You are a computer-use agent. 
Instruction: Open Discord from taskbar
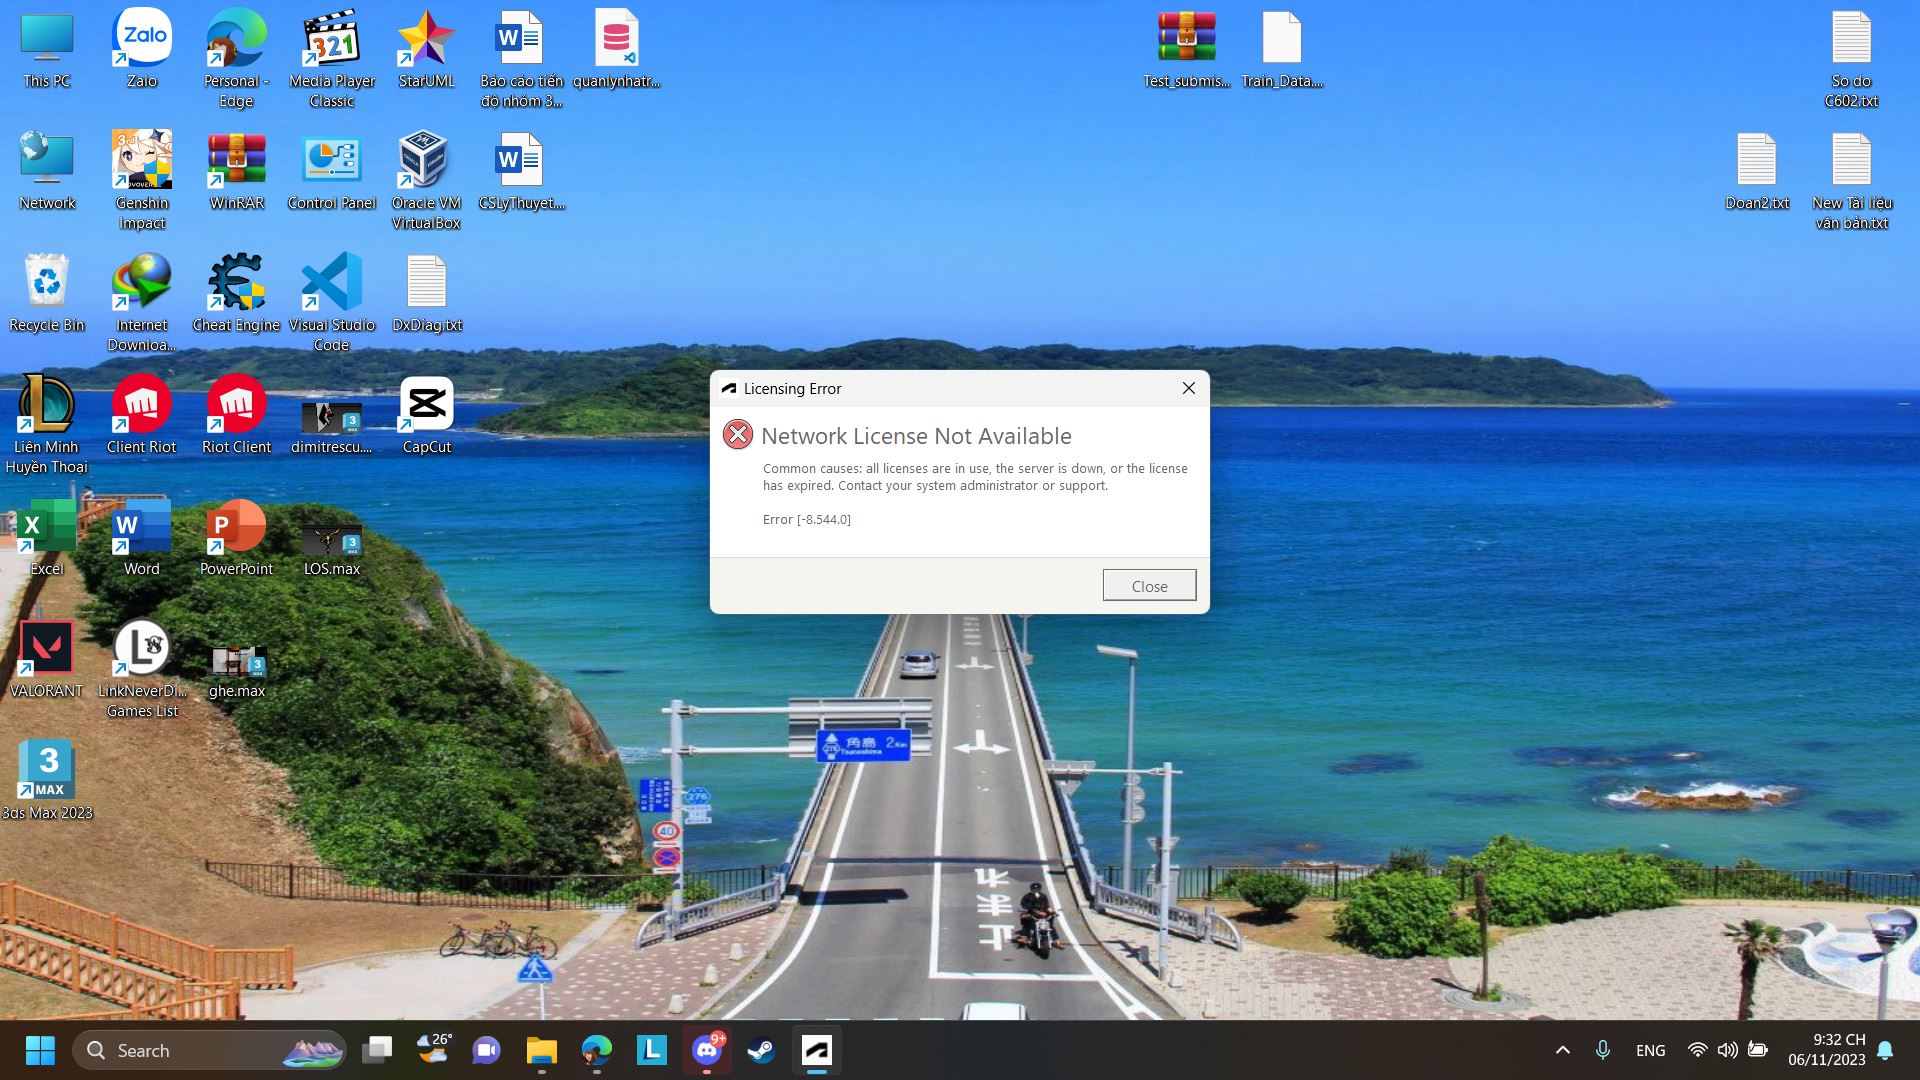(707, 1050)
